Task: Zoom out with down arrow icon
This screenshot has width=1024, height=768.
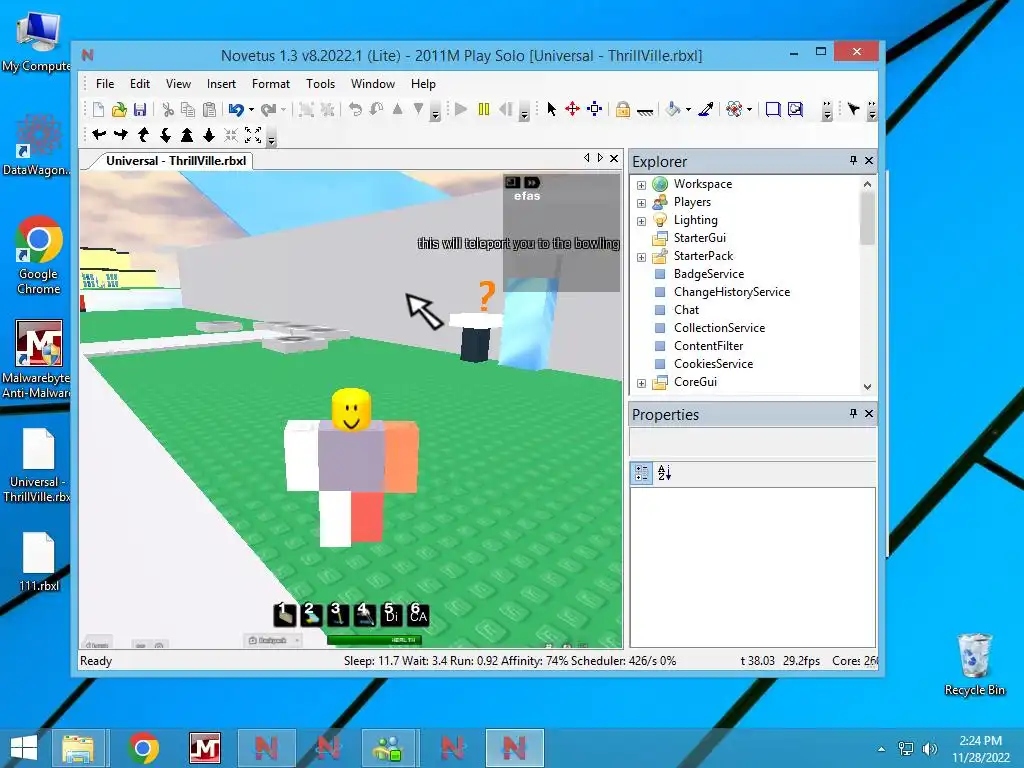Action: 209,135
